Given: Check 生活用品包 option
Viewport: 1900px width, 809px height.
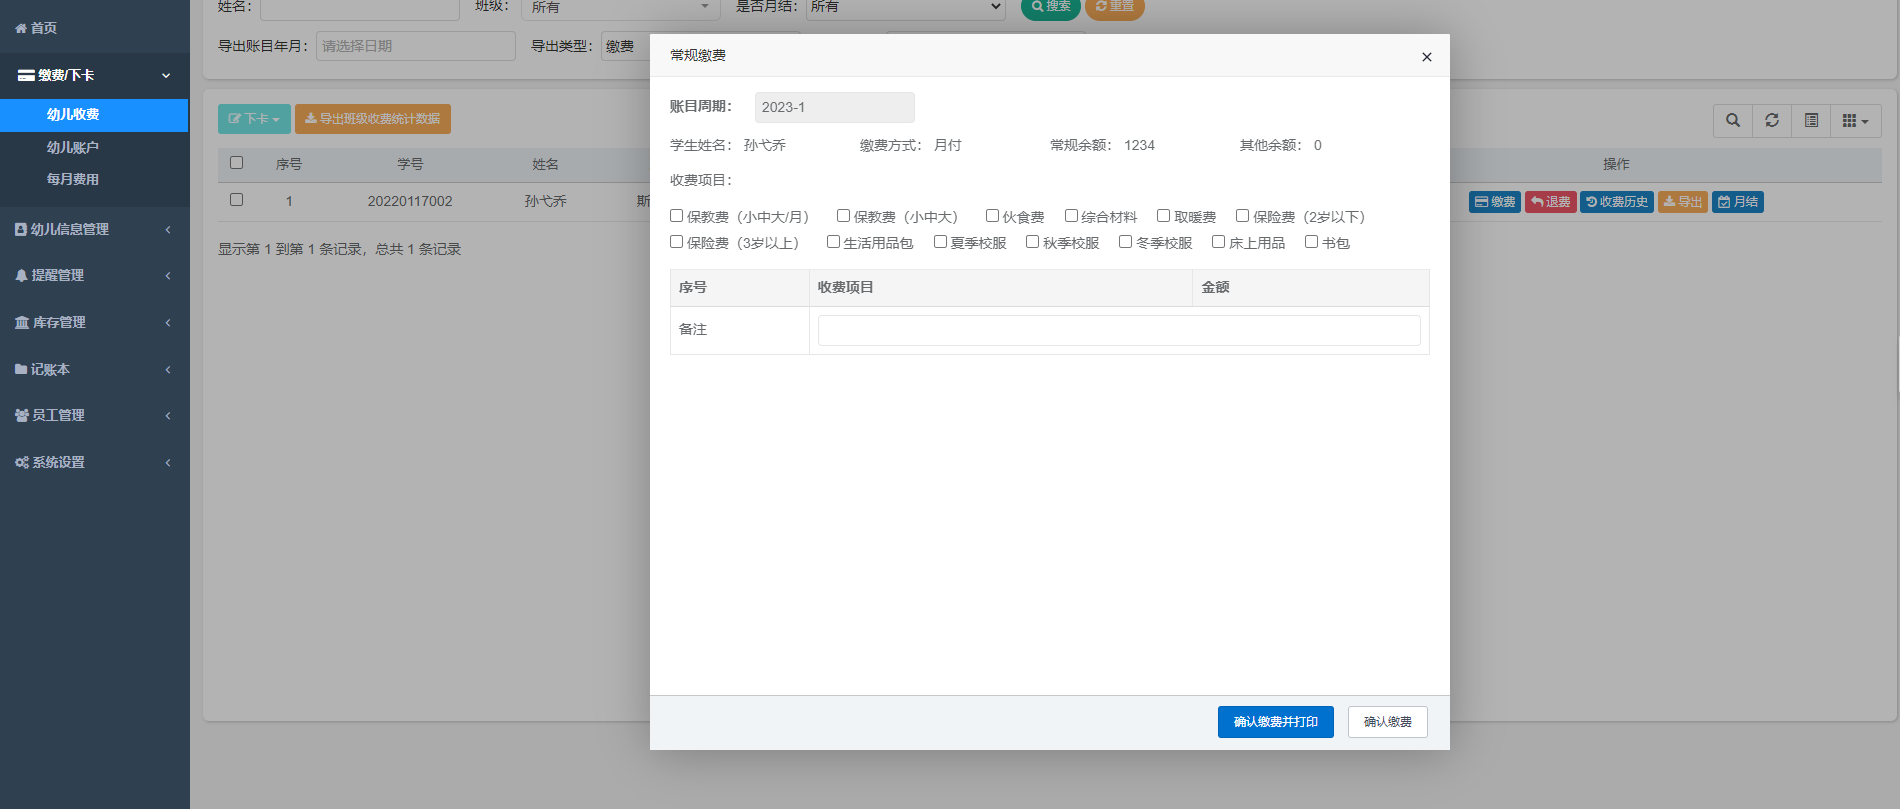Looking at the screenshot, I should tap(834, 241).
